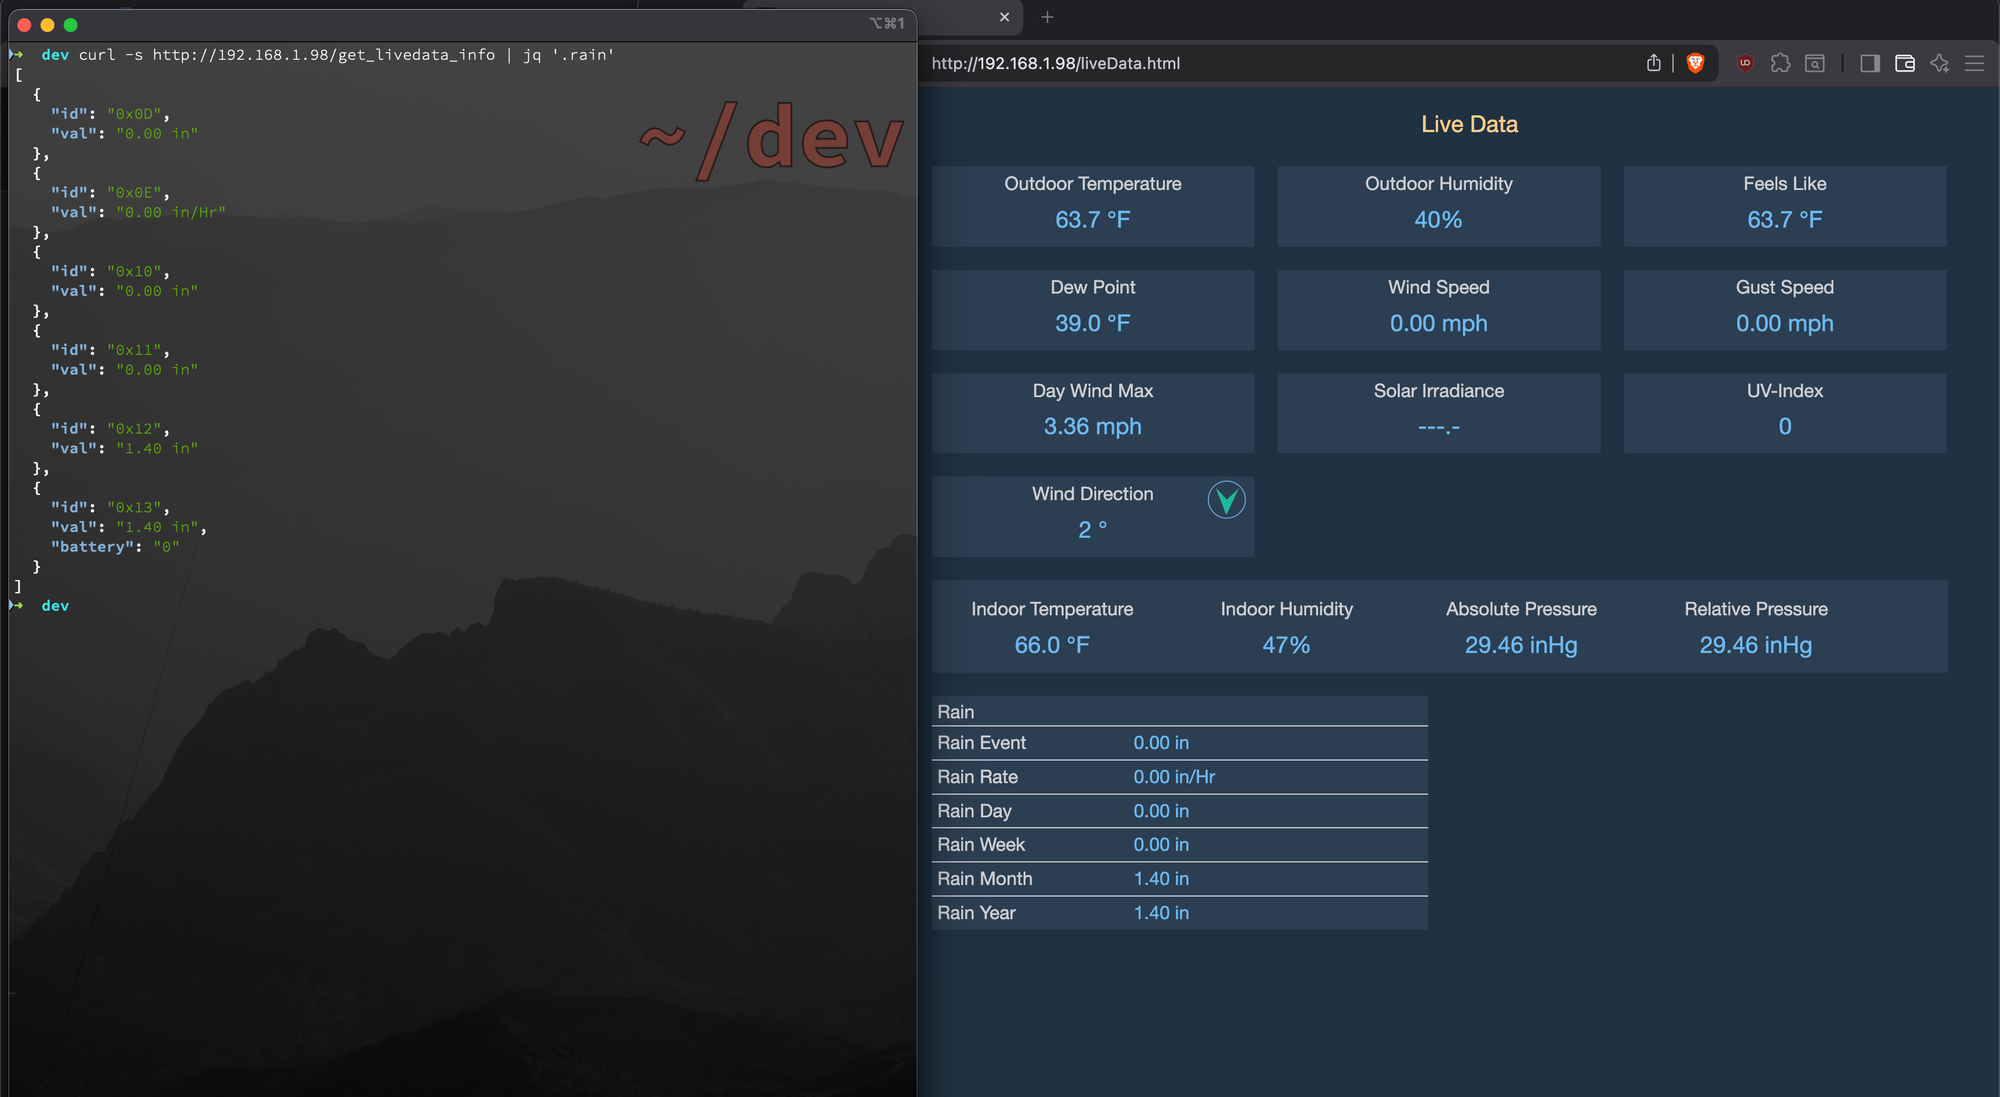Image resolution: width=2000 pixels, height=1097 pixels.
Task: Open the Brave Wallet icon
Action: click(x=1905, y=63)
